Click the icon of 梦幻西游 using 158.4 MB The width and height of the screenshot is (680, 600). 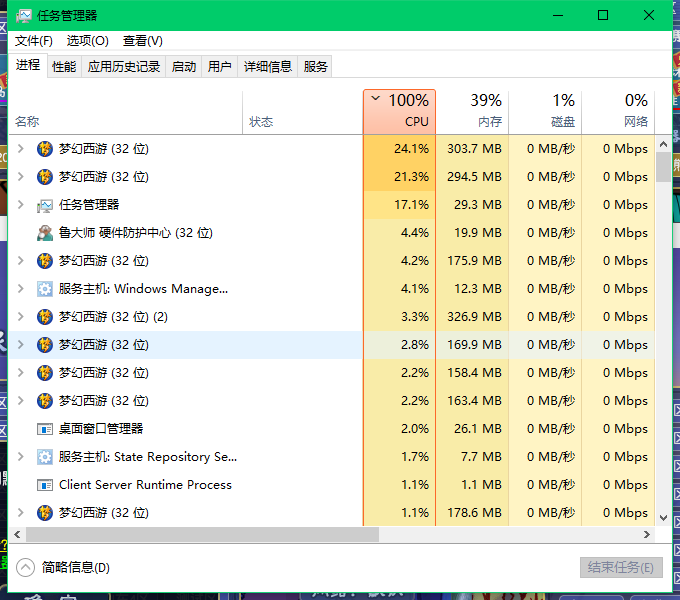[x=45, y=373]
